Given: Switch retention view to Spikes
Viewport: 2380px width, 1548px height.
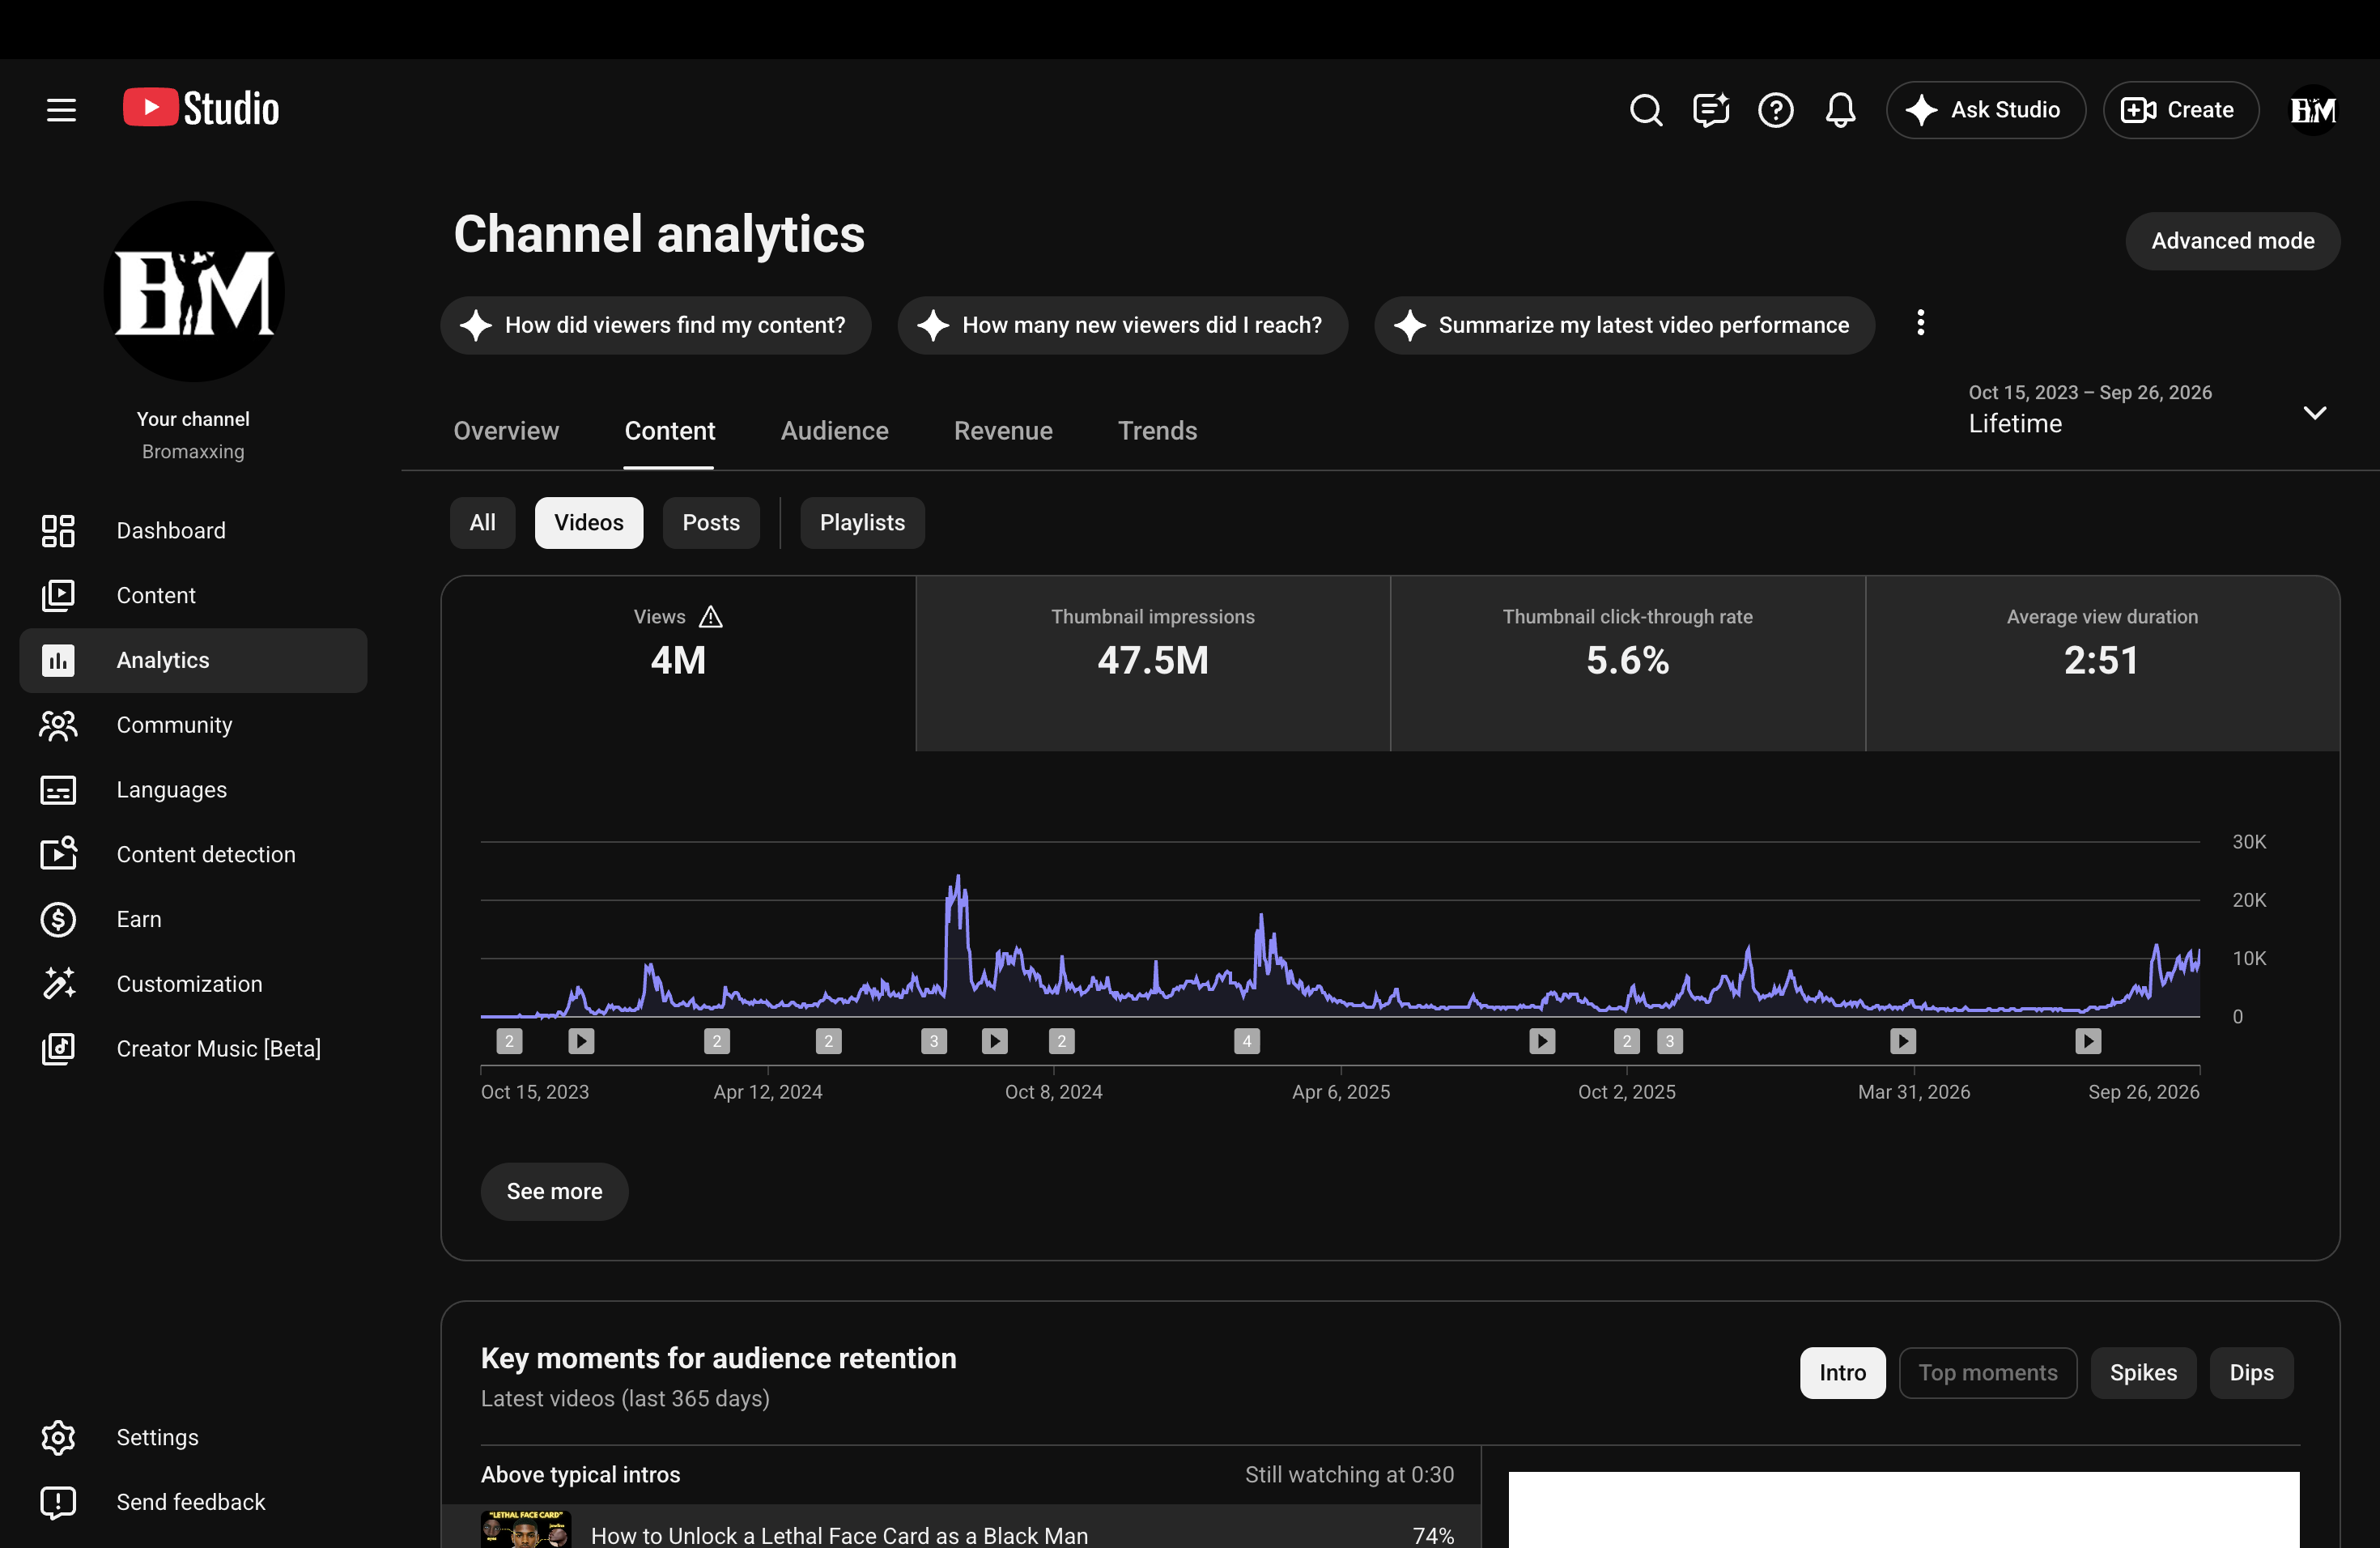Looking at the screenshot, I should (x=2143, y=1373).
